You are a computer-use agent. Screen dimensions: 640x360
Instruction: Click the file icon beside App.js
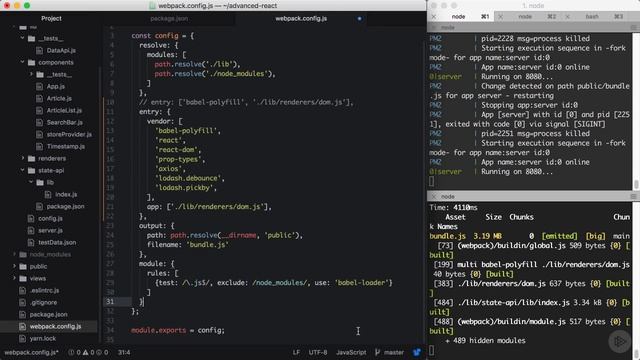pyautogui.click(x=40, y=86)
